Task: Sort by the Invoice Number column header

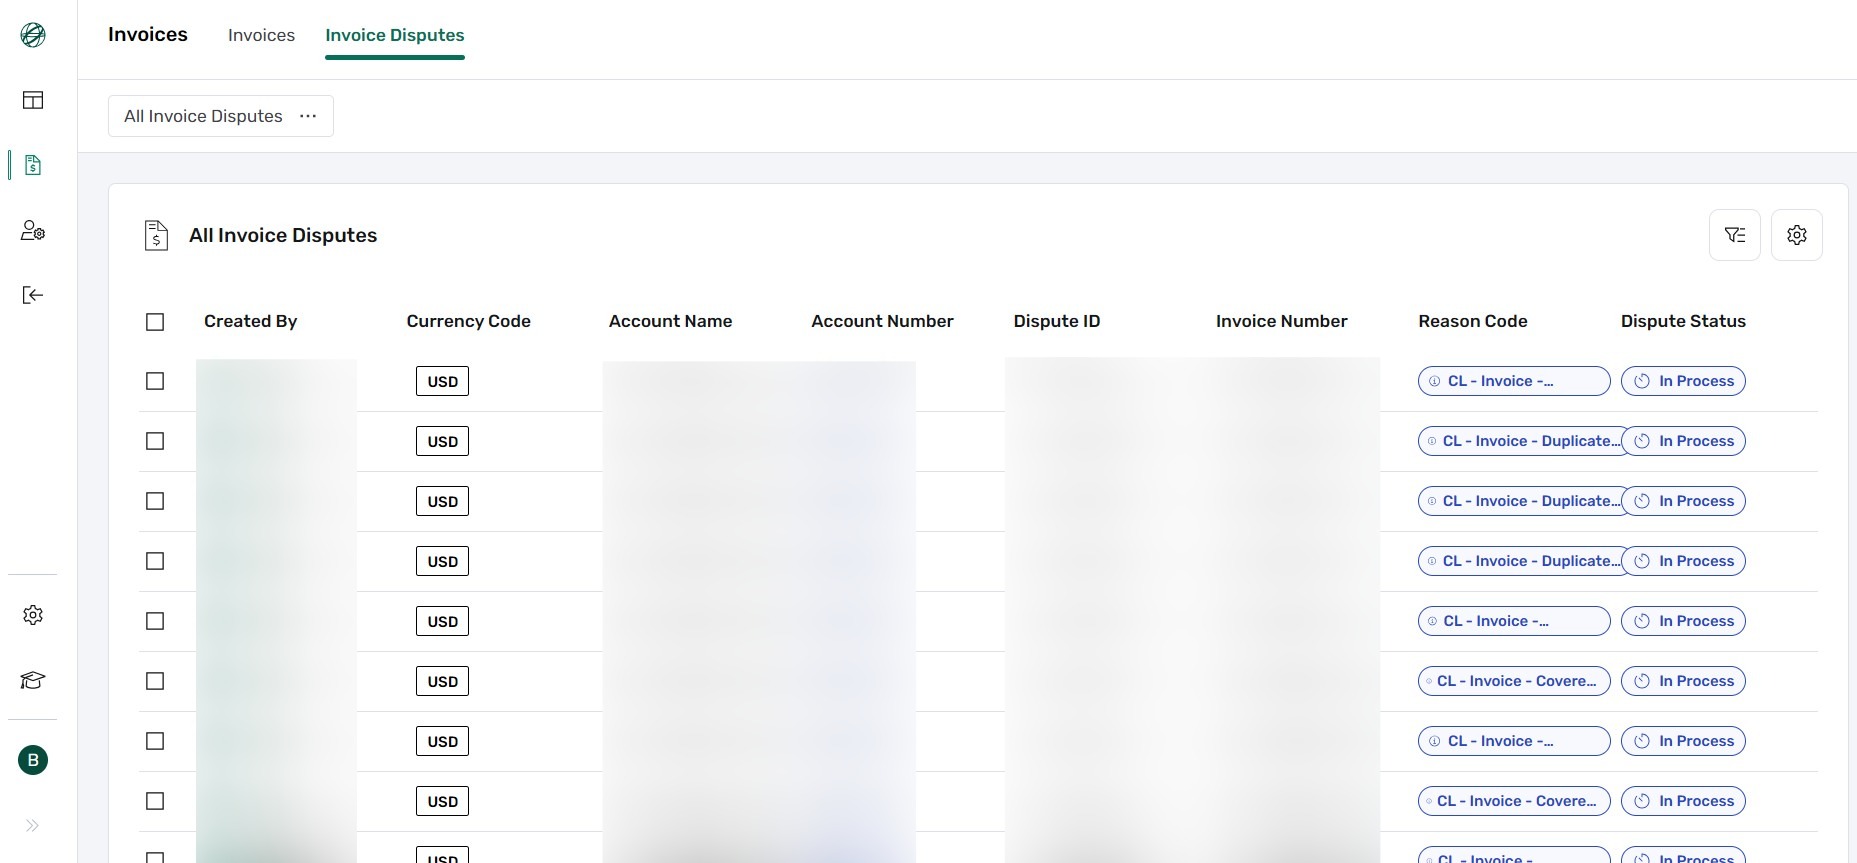Action: tap(1281, 321)
